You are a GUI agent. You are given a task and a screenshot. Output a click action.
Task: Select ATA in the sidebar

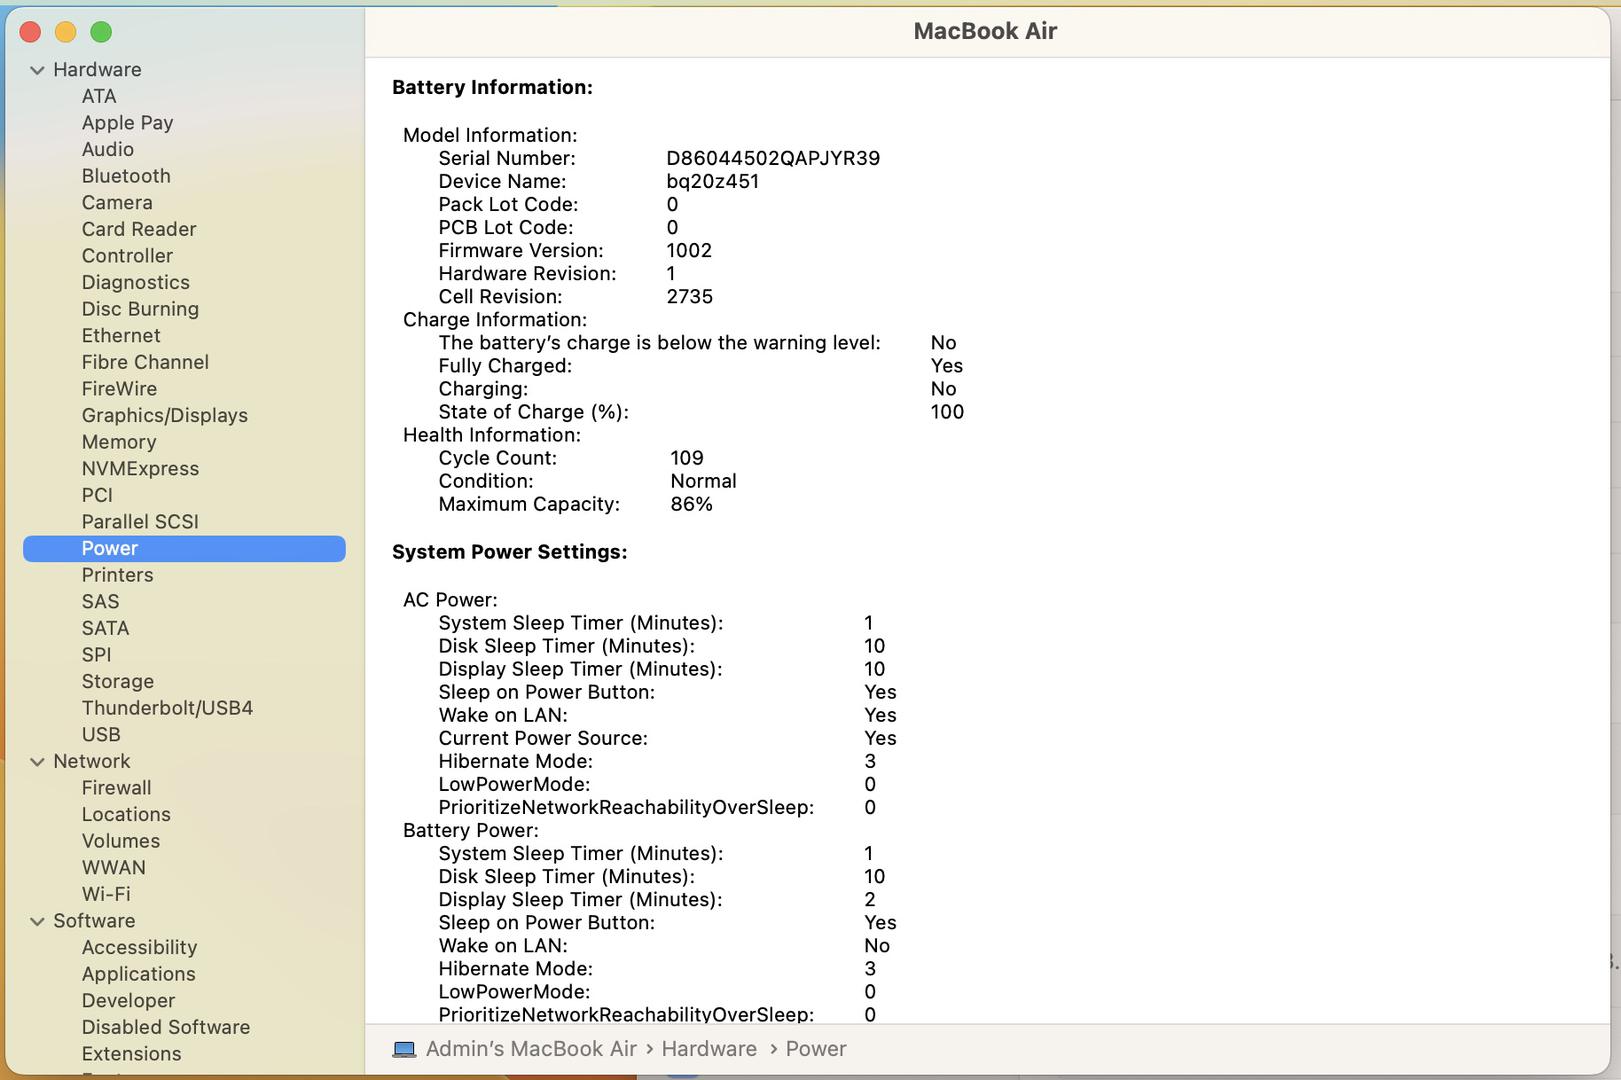(99, 96)
